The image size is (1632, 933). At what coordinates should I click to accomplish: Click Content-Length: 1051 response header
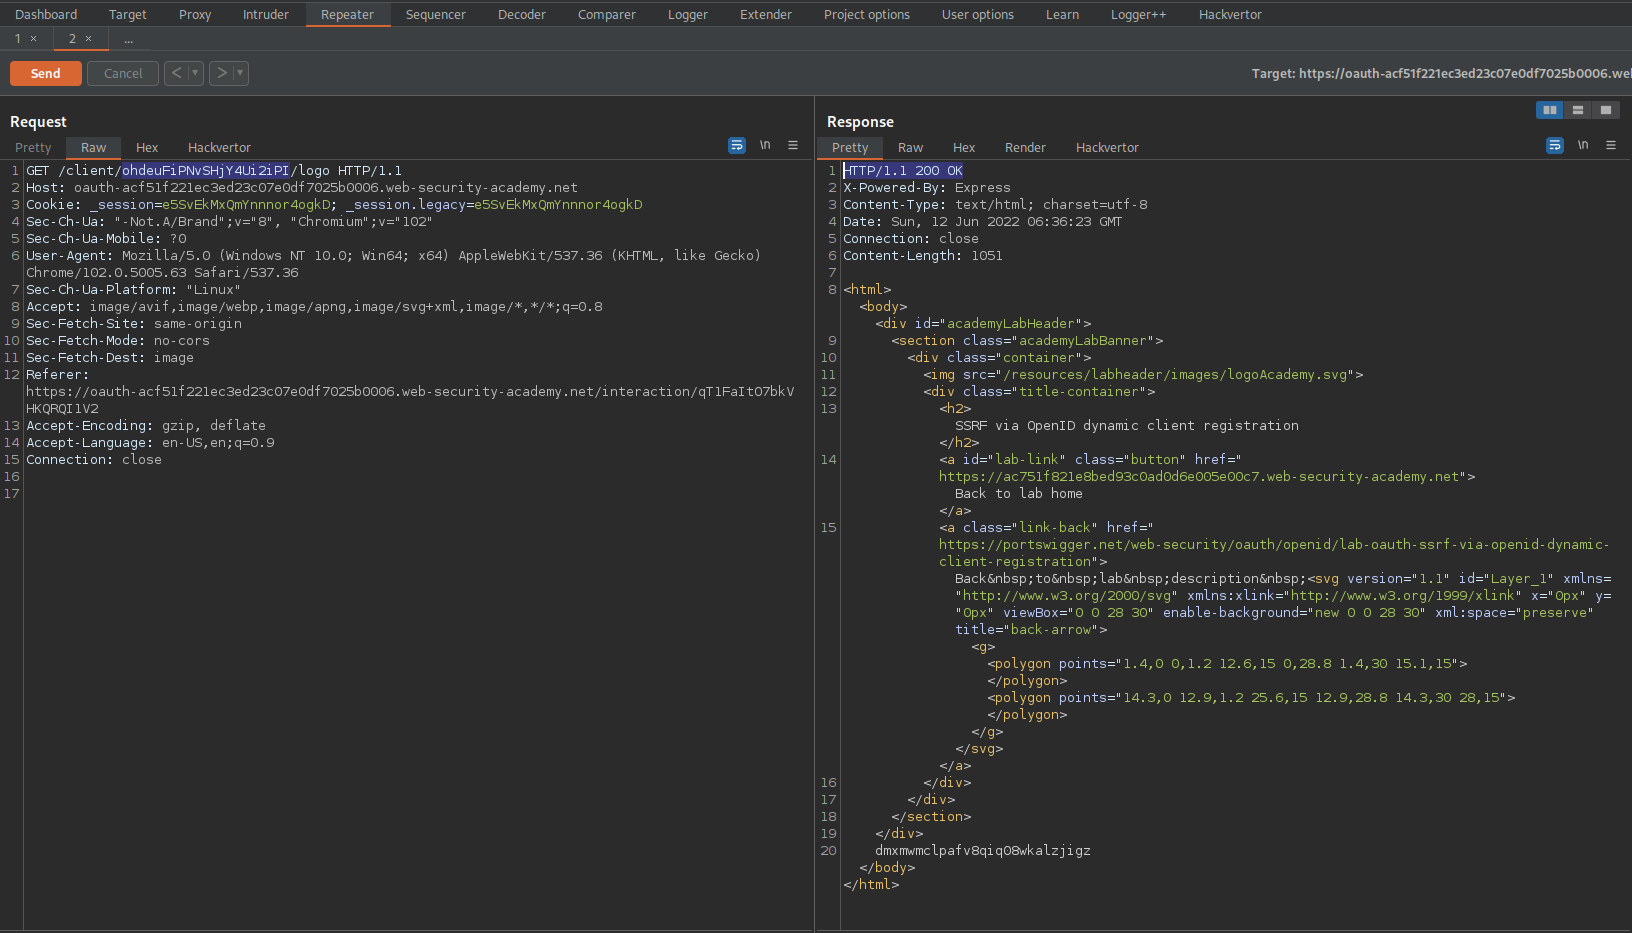[923, 256]
